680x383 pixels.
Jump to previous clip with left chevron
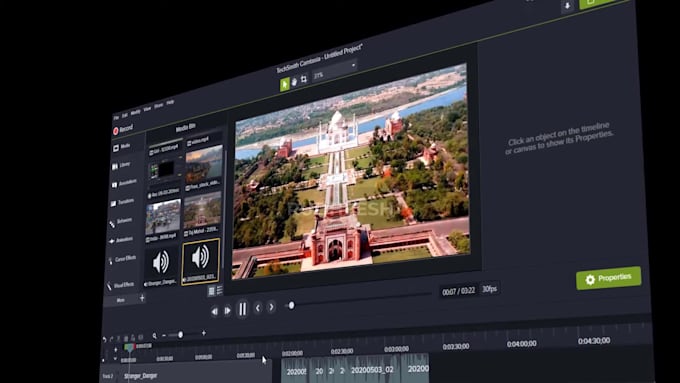click(258, 308)
